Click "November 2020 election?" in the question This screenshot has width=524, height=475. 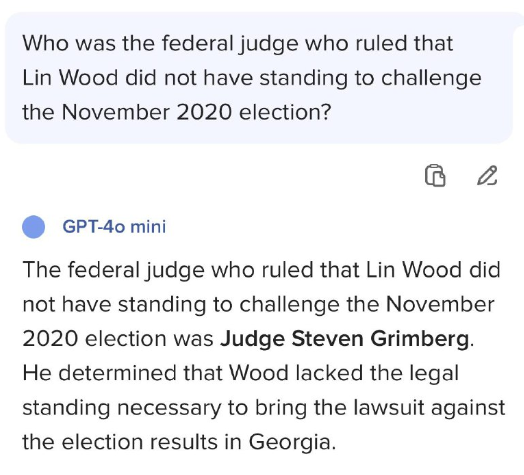[x=196, y=112]
